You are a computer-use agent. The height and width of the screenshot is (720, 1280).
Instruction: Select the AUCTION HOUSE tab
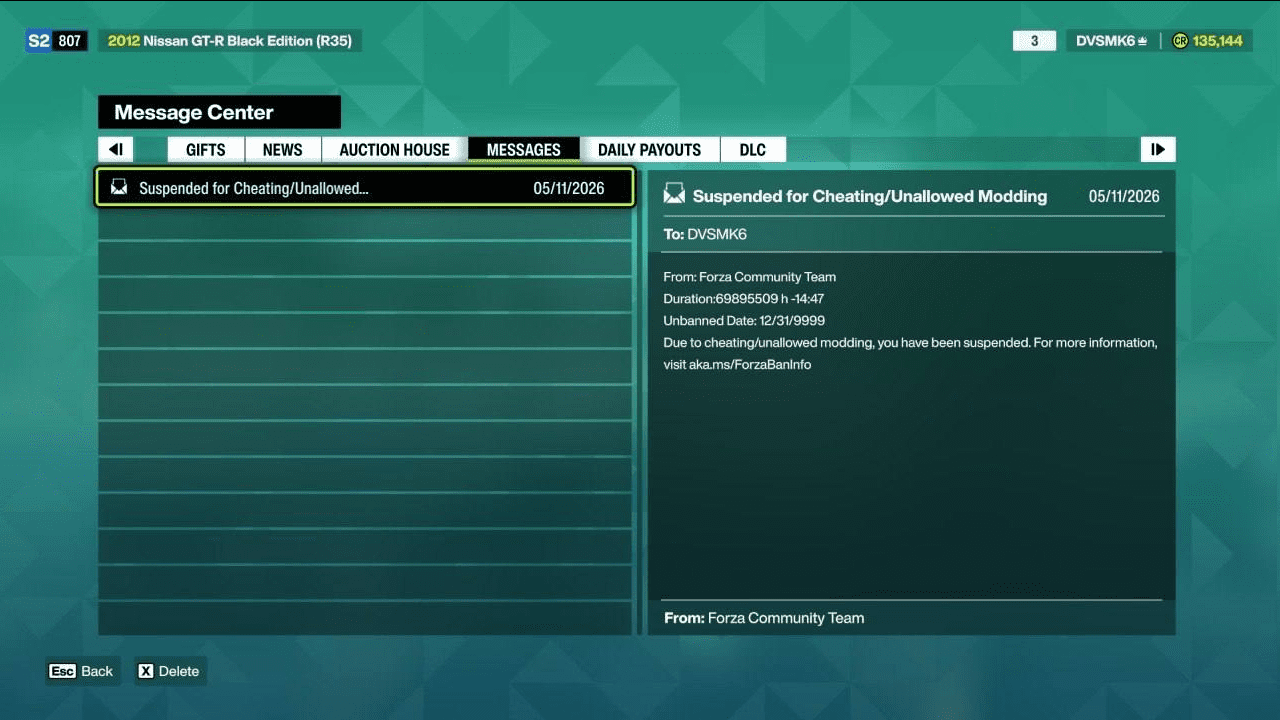click(x=394, y=149)
